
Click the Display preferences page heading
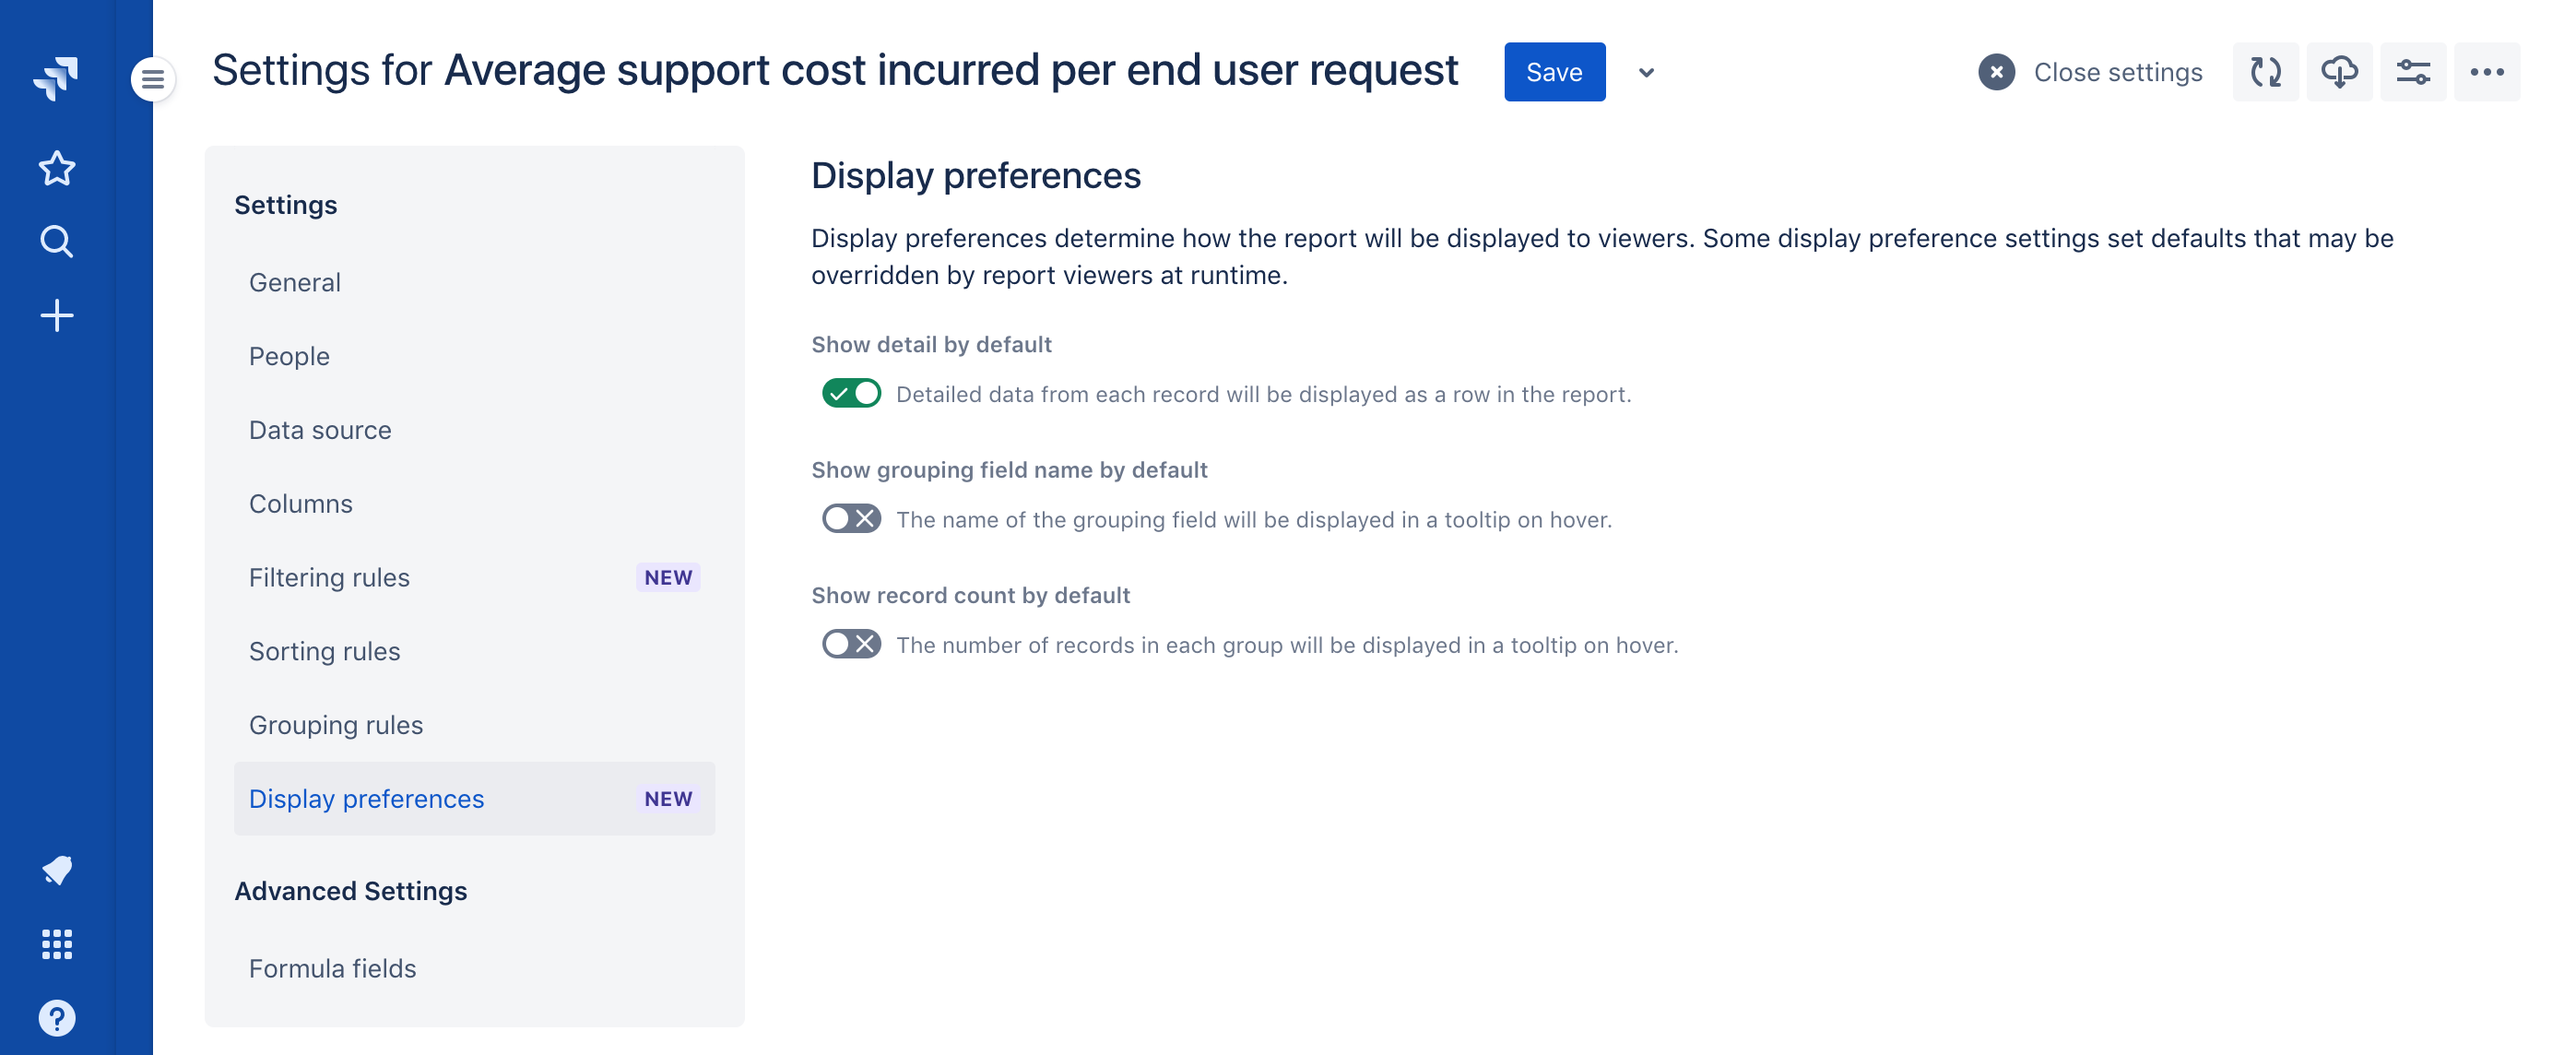975,175
